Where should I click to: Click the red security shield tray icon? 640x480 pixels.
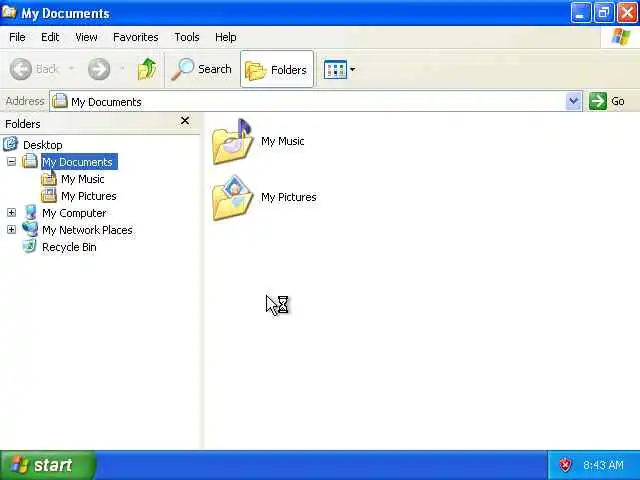(x=565, y=465)
